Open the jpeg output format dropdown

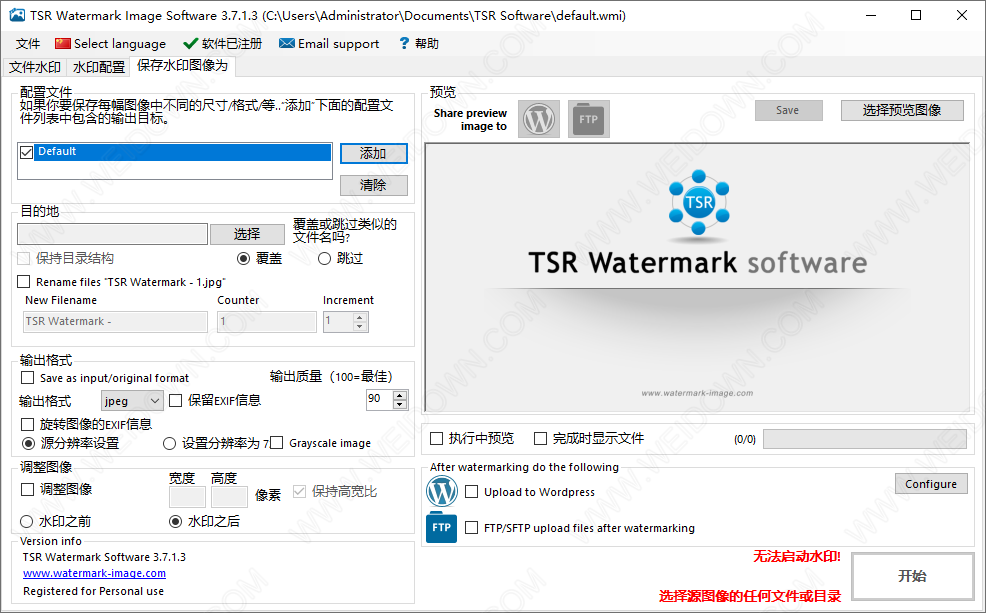click(132, 400)
